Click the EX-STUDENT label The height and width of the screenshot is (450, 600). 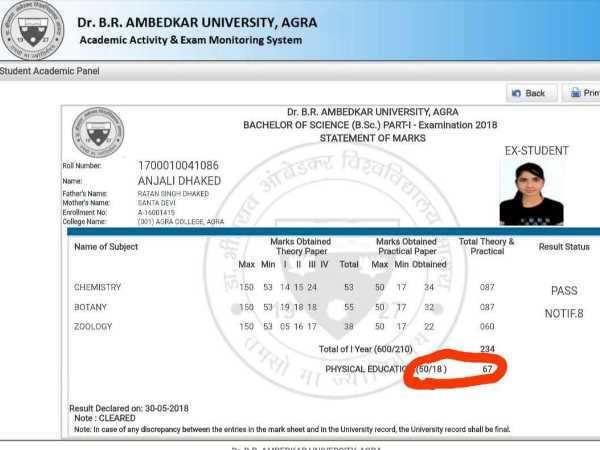tap(536, 151)
